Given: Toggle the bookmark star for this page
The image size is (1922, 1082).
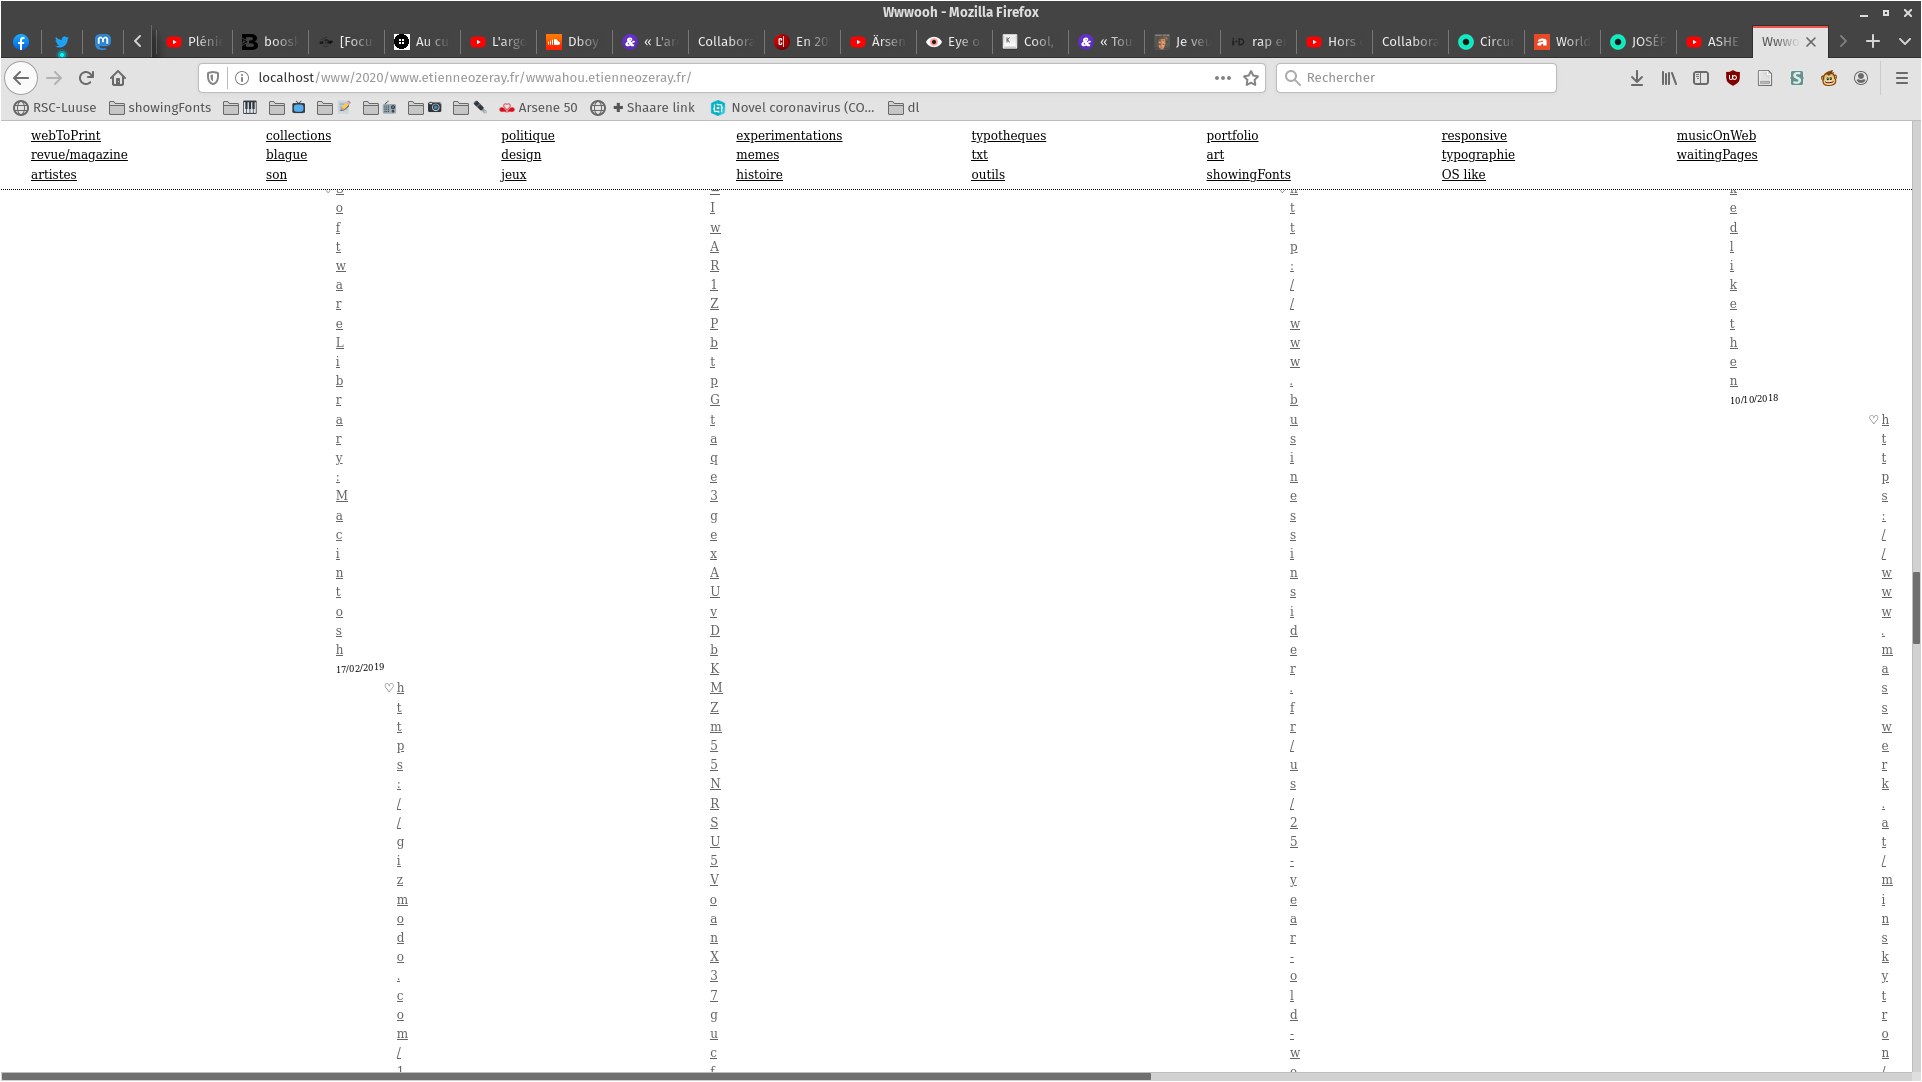Looking at the screenshot, I should pos(1251,78).
